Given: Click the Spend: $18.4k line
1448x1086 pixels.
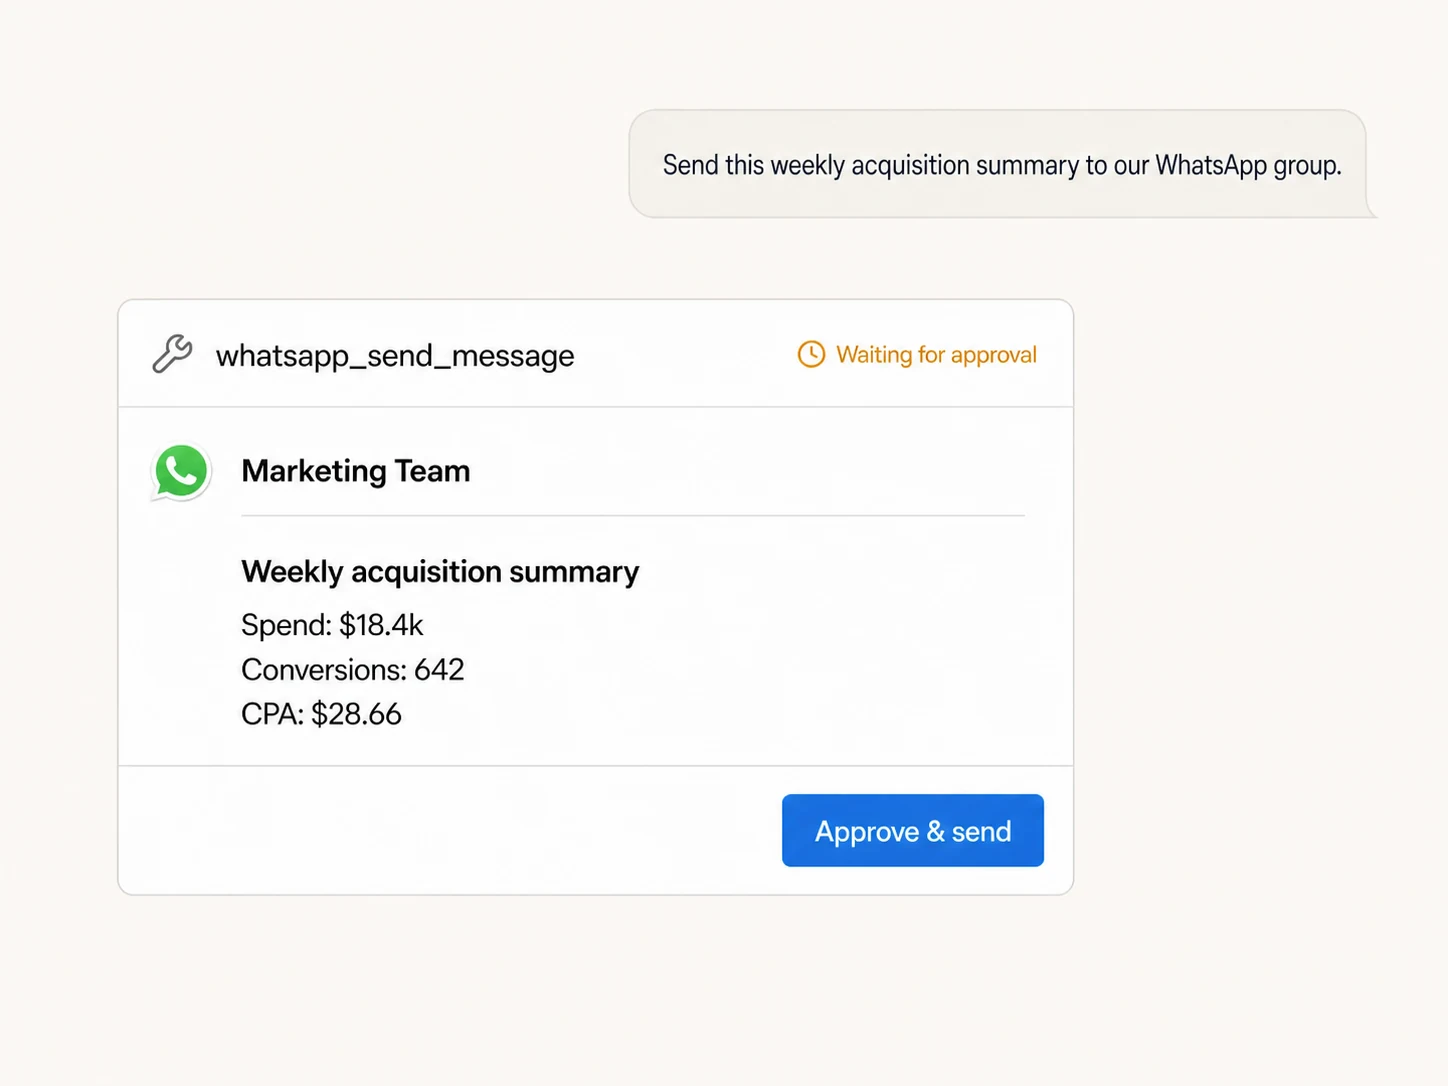Looking at the screenshot, I should [332, 625].
